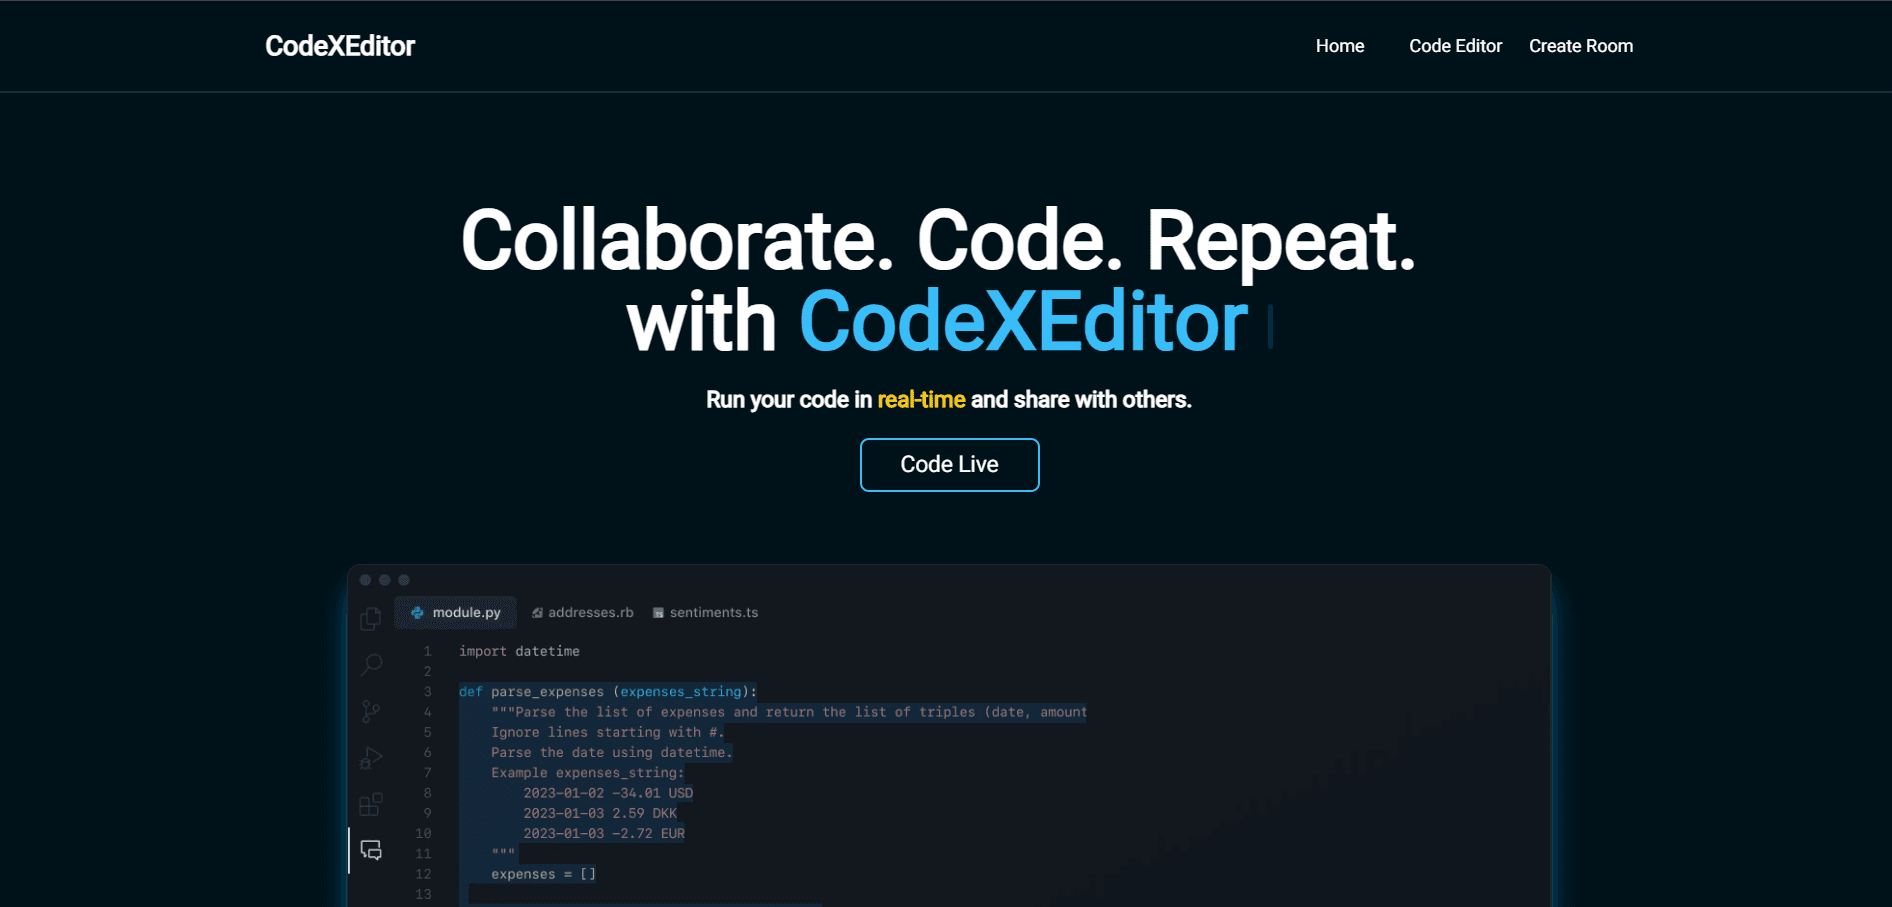
Task: Click the 'Example expenses_string:' line
Action: click(588, 773)
